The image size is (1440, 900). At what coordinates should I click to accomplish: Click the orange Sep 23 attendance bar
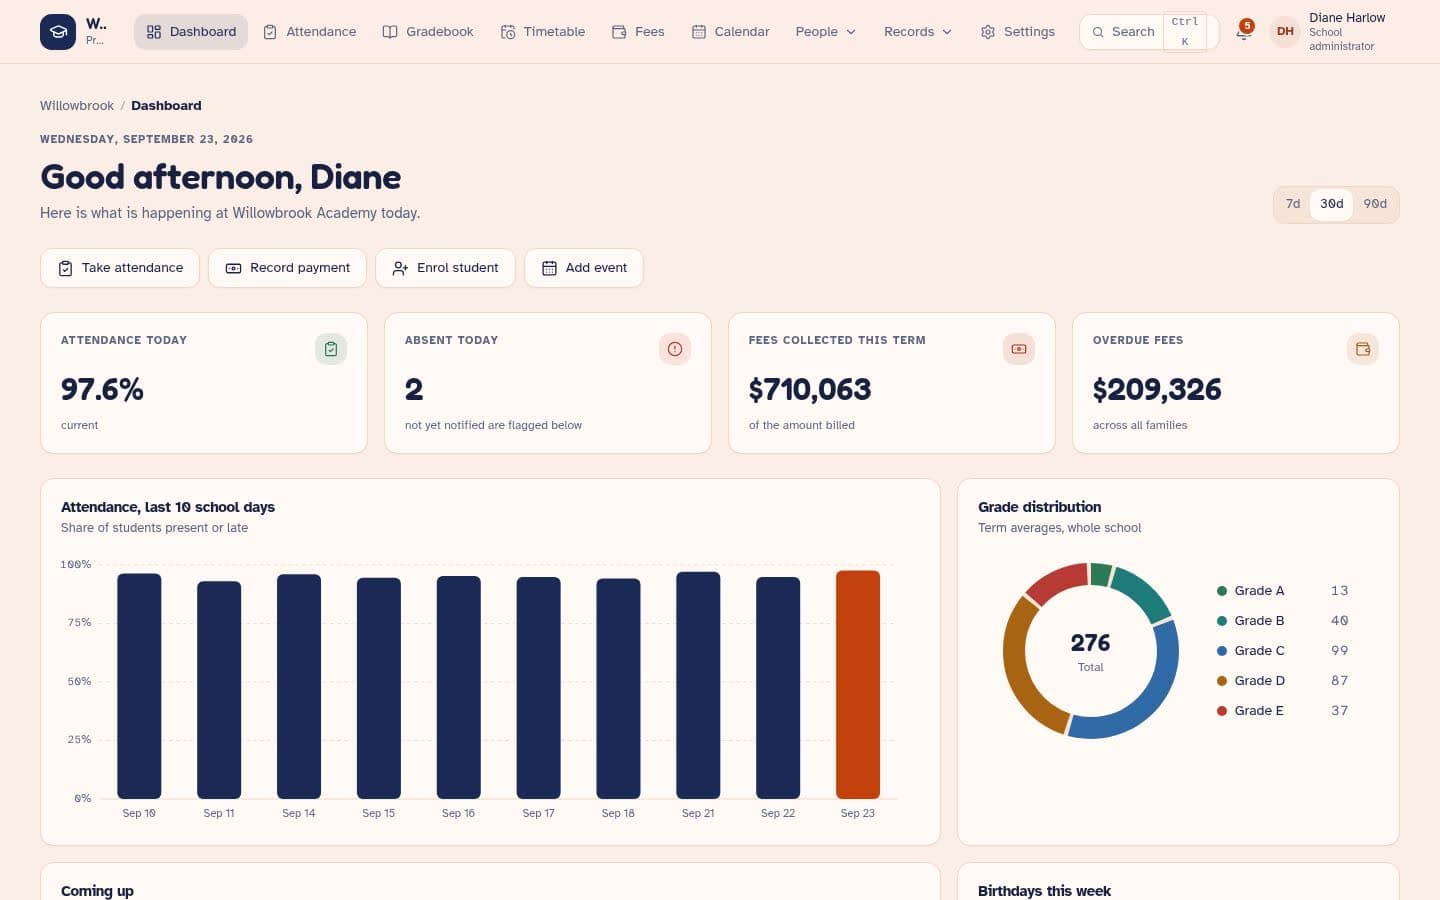(x=858, y=685)
